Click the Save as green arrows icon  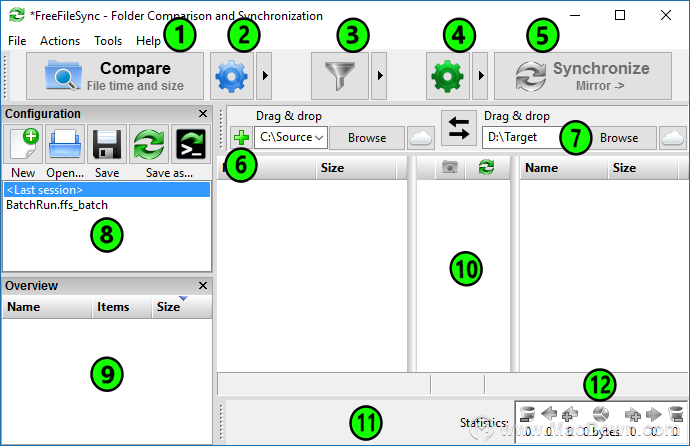(x=149, y=144)
